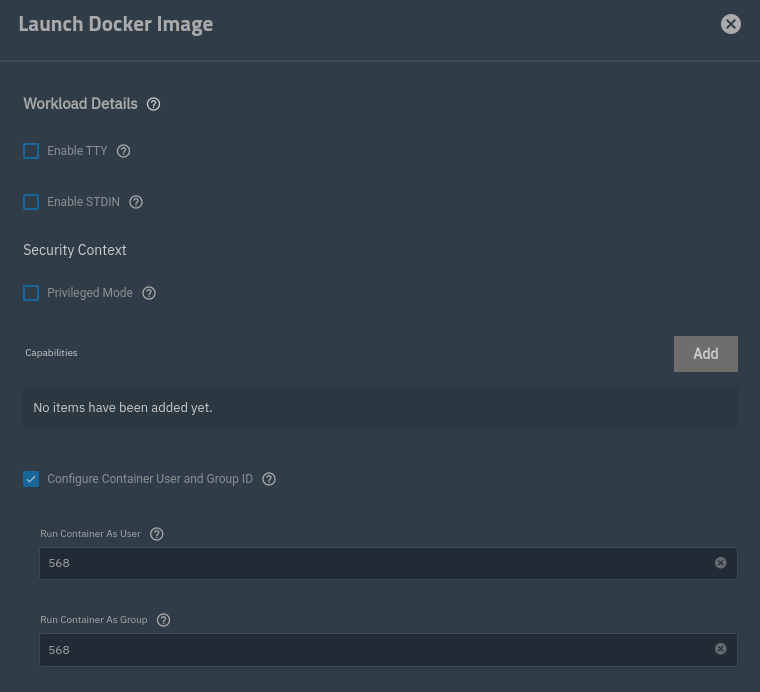Clear the Run Container As Group value
Screen dimensions: 760x692
coord(720,649)
